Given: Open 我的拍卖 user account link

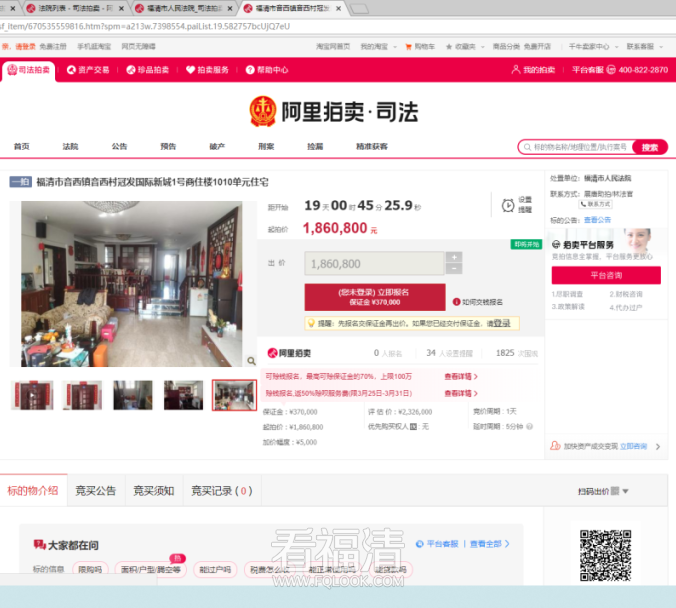Looking at the screenshot, I should (x=533, y=70).
